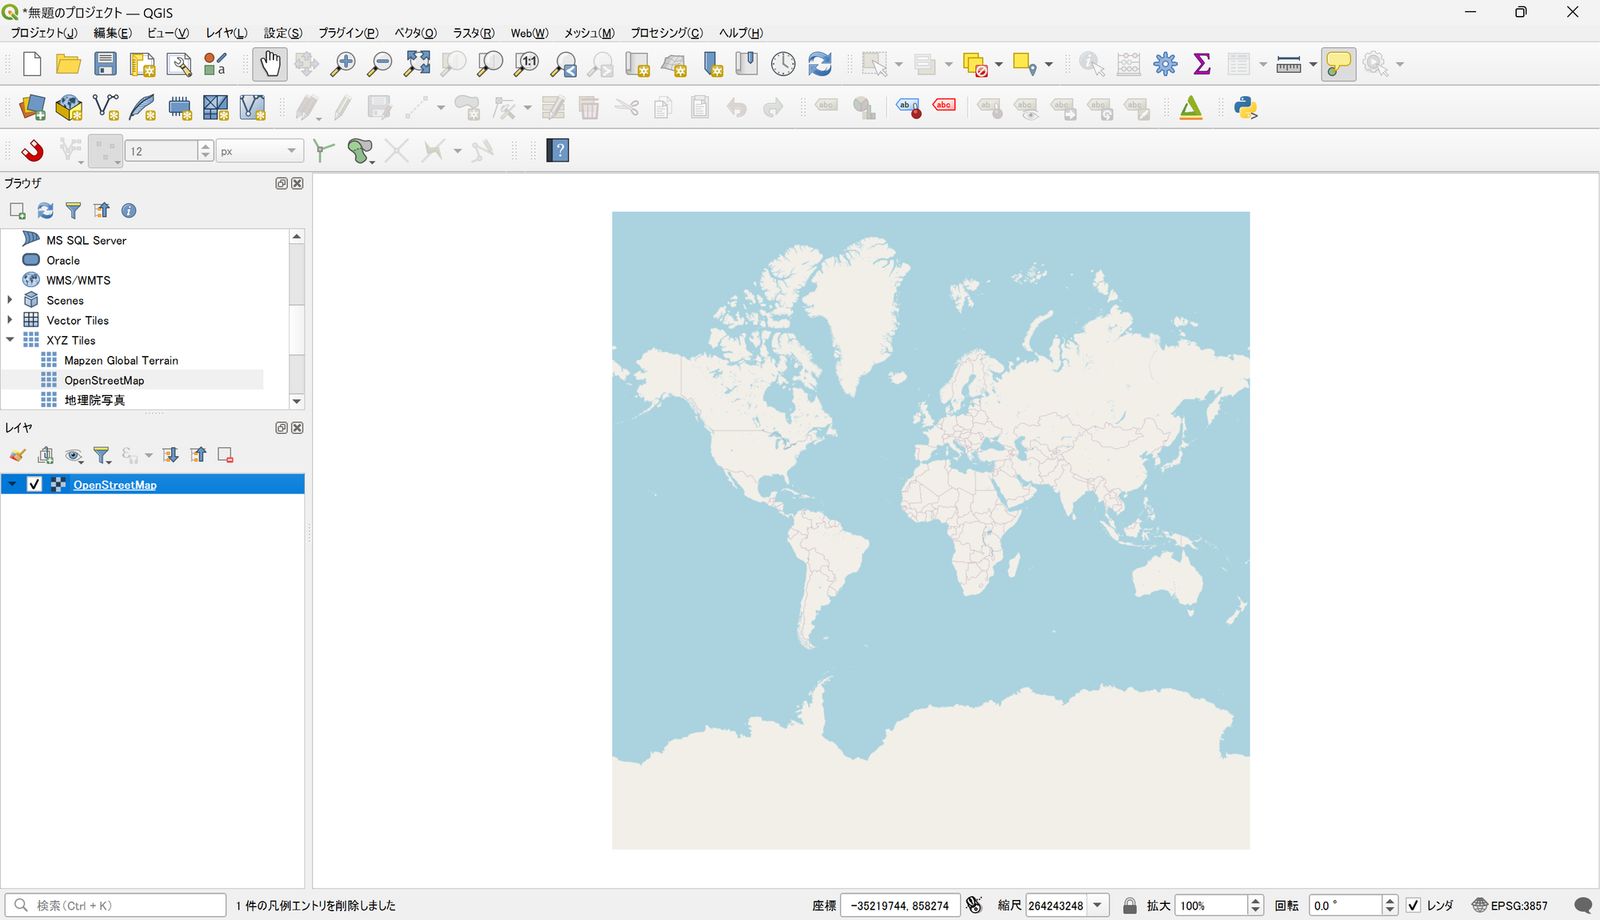Viewport: 1600px width, 920px height.
Task: Click the Statistical Summary sigma icon
Action: 1202,64
